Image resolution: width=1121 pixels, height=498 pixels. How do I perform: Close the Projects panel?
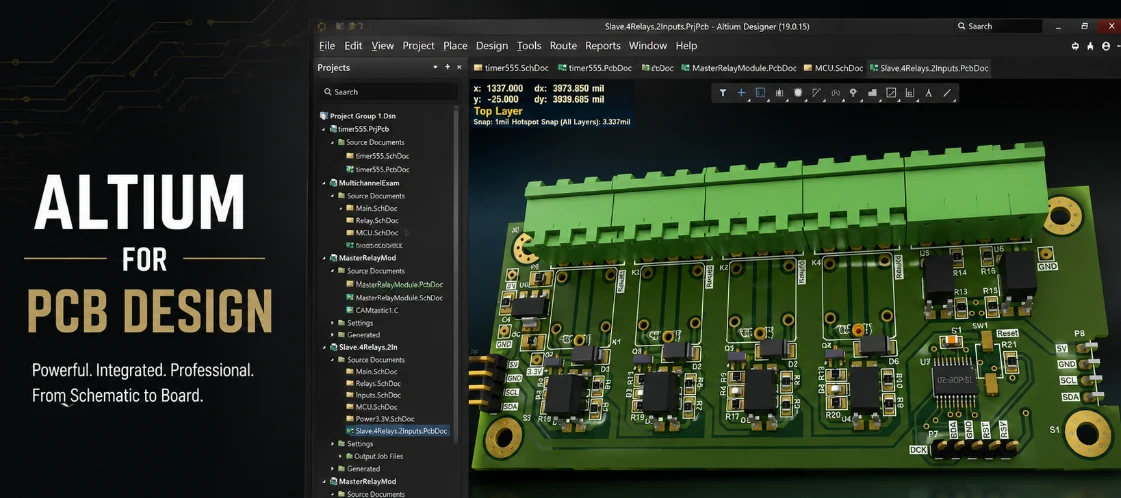[x=459, y=67]
